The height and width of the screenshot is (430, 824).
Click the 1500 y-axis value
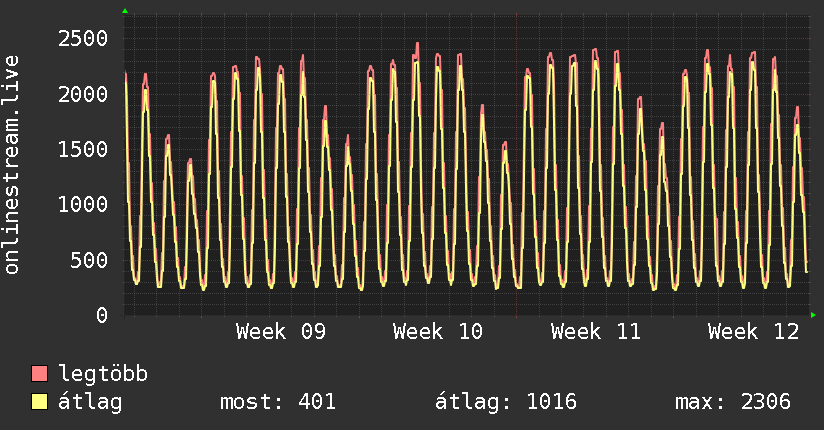(x=83, y=150)
